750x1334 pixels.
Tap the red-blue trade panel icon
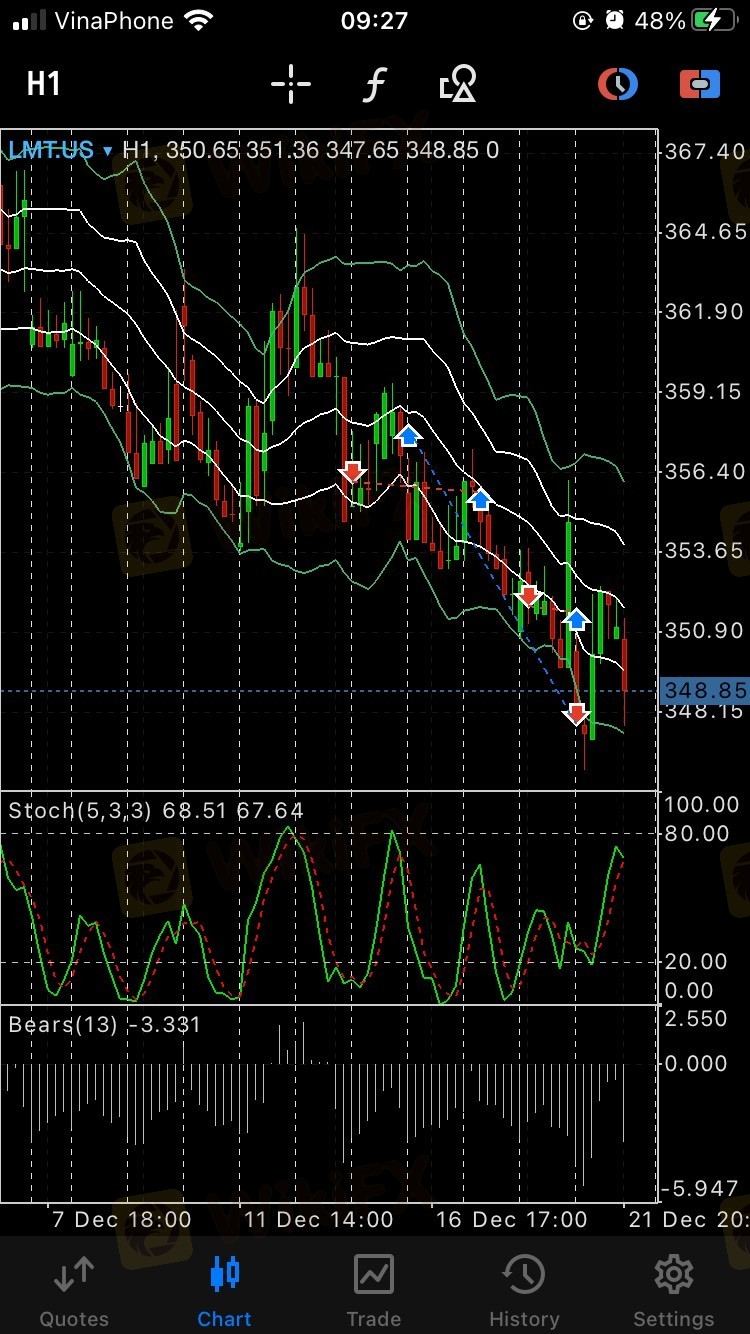[x=700, y=85]
